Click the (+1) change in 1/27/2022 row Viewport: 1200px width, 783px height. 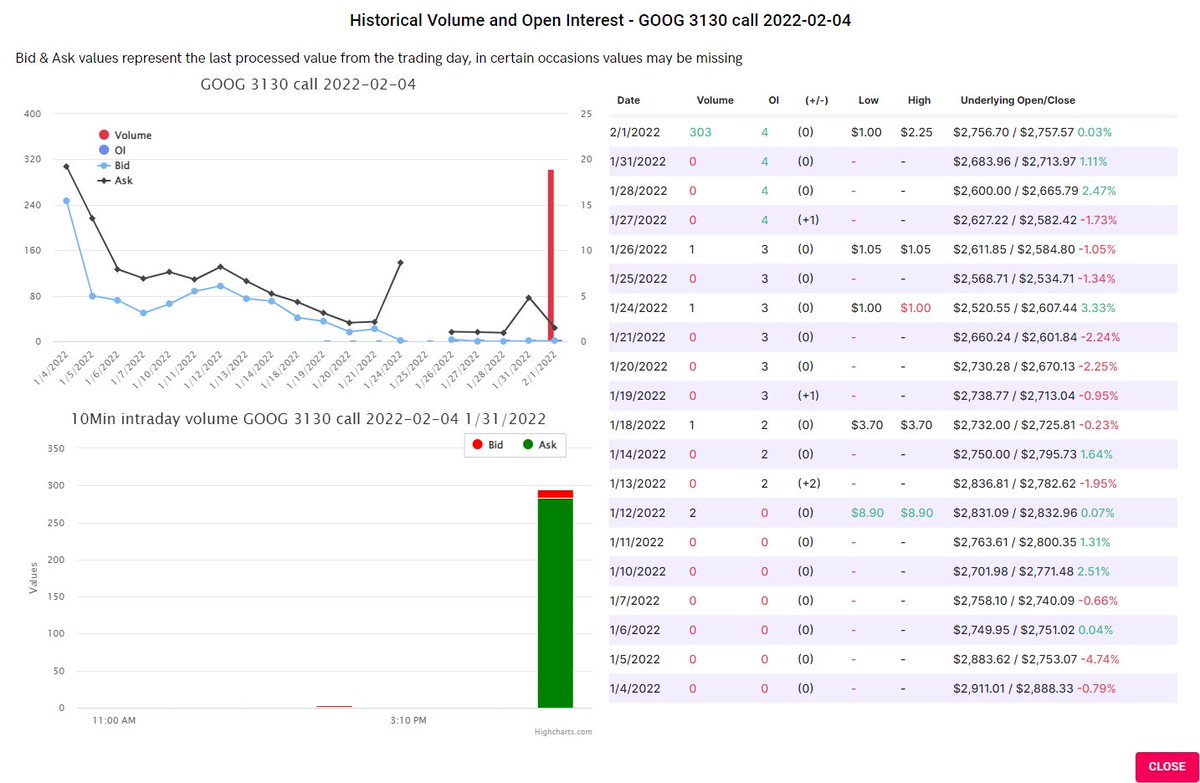click(x=809, y=220)
